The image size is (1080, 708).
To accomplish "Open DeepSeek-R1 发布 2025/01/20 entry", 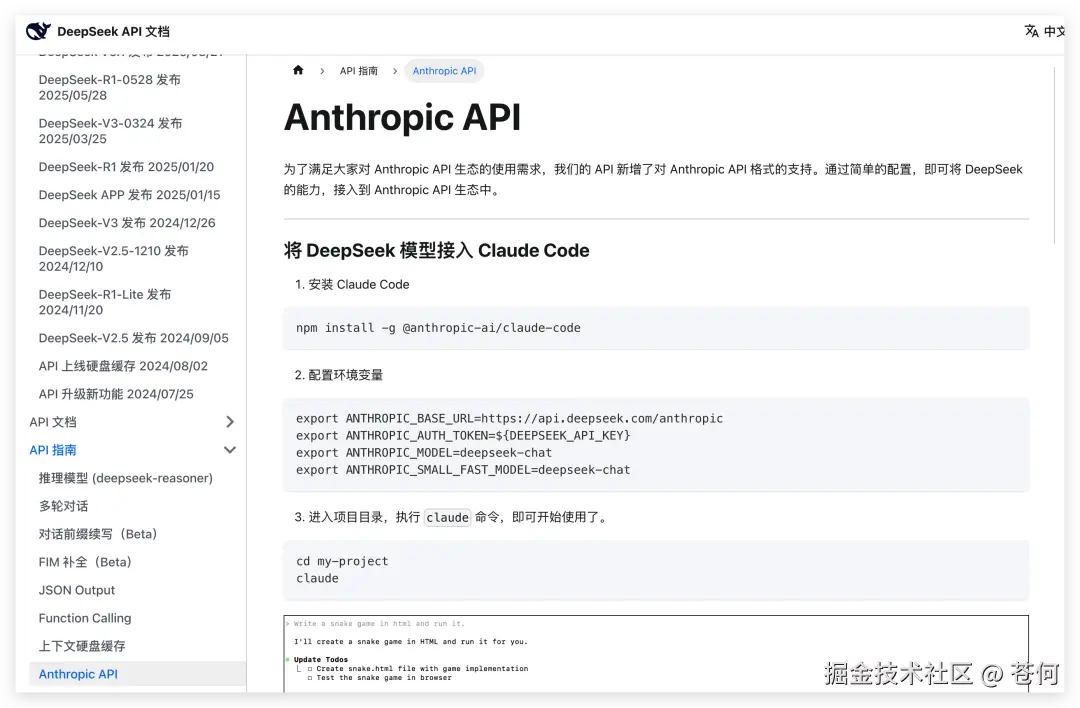I will 126,167.
